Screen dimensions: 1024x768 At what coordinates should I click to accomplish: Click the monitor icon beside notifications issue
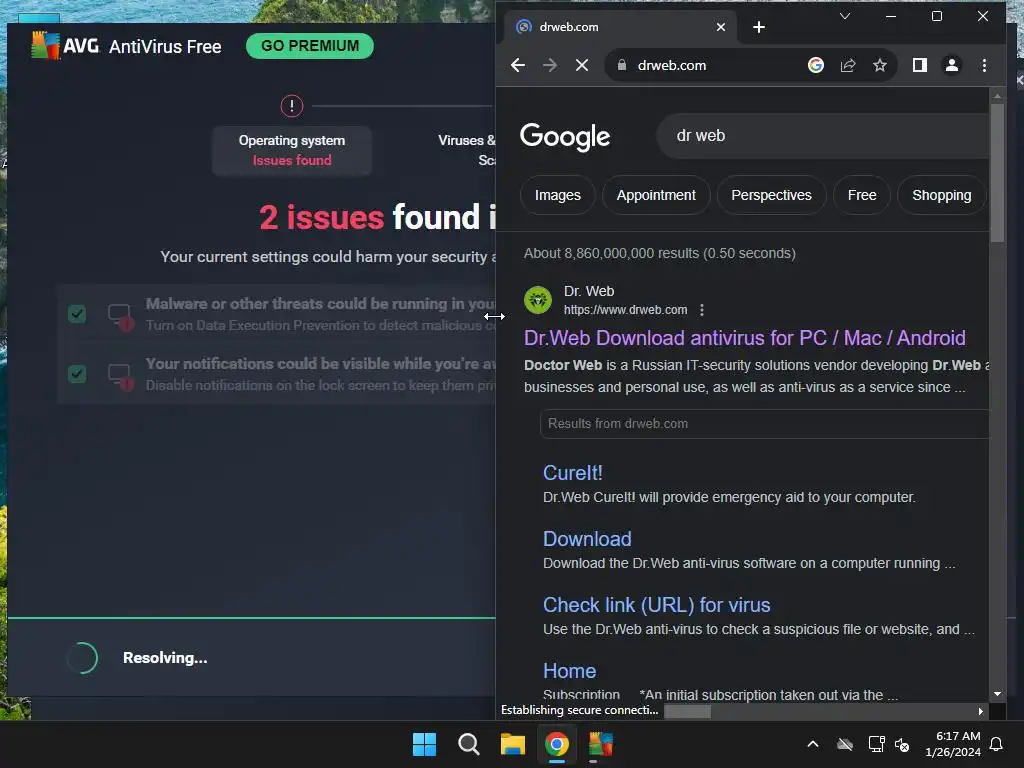point(121,376)
